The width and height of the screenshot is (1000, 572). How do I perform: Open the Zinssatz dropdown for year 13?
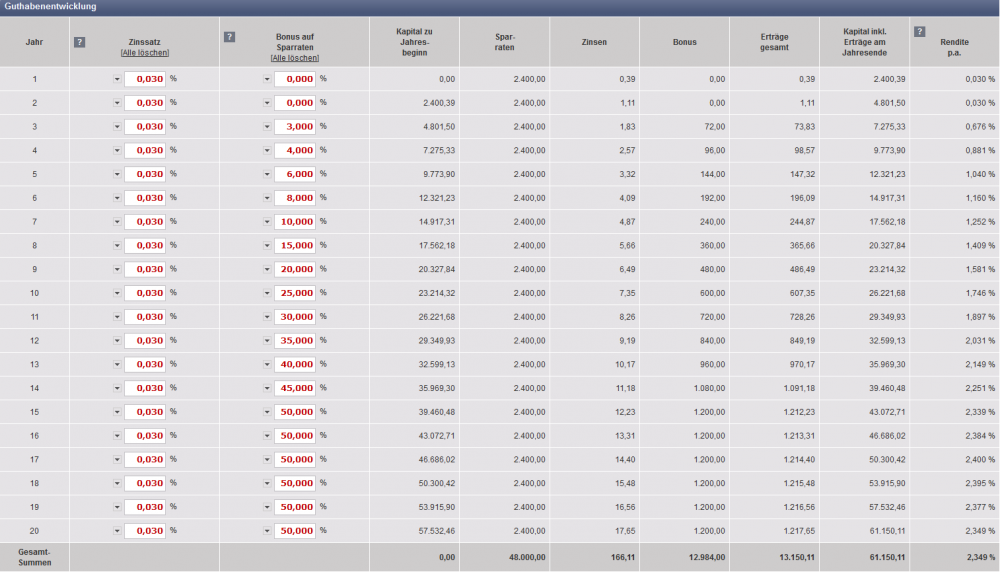[x=117, y=365]
